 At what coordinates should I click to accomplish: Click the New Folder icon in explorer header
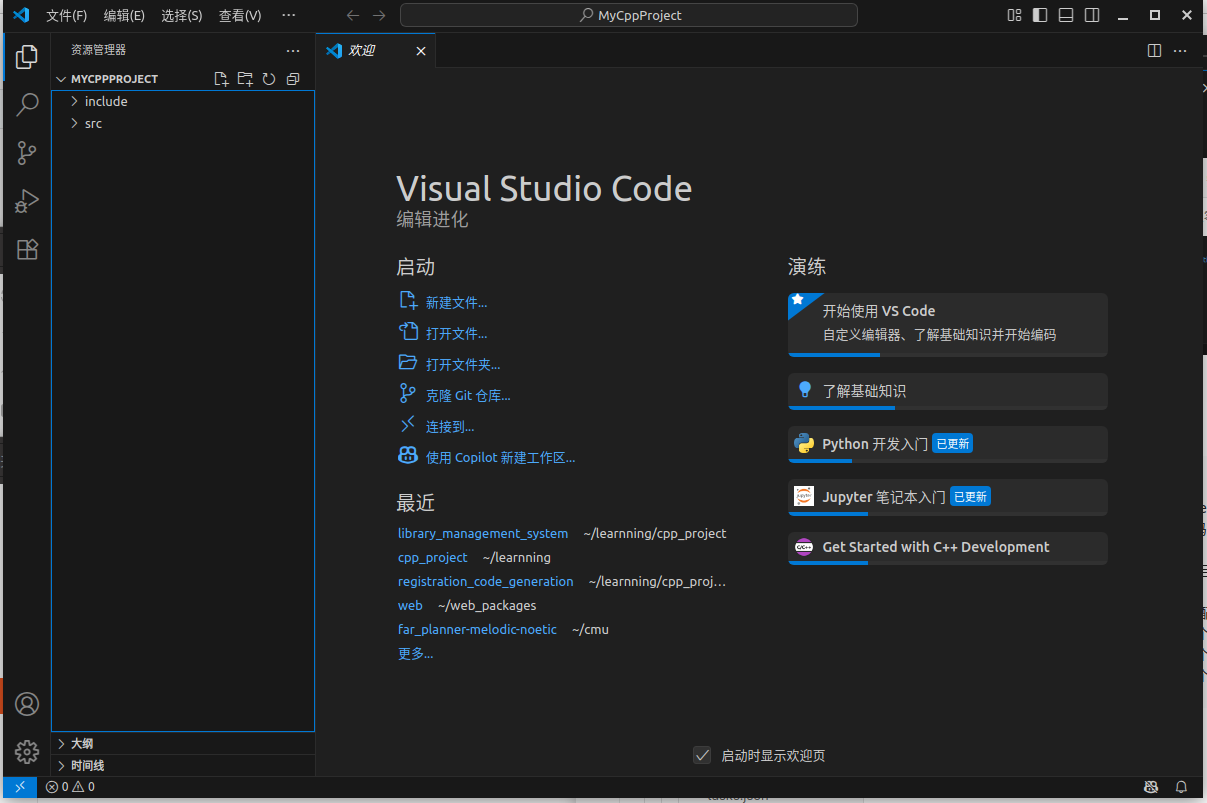[x=245, y=79]
